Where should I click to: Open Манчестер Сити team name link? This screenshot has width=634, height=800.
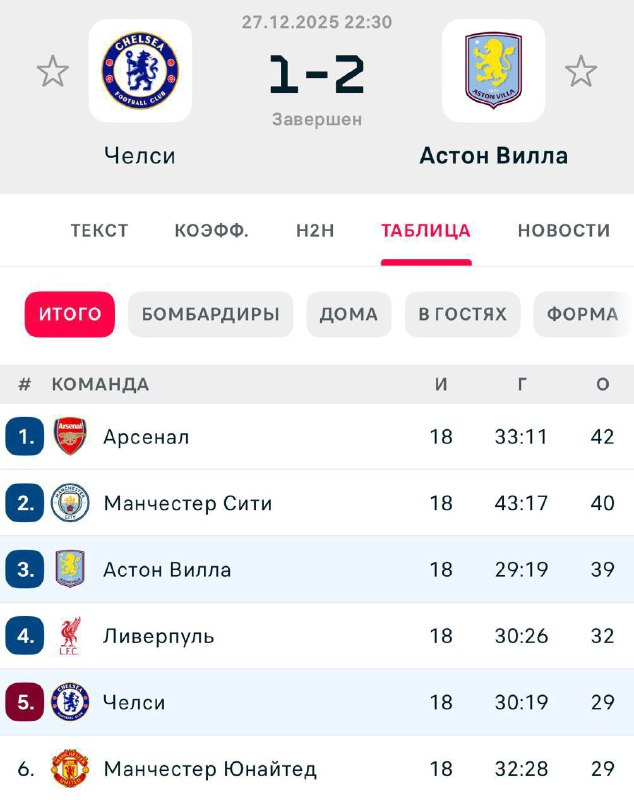coord(187,503)
